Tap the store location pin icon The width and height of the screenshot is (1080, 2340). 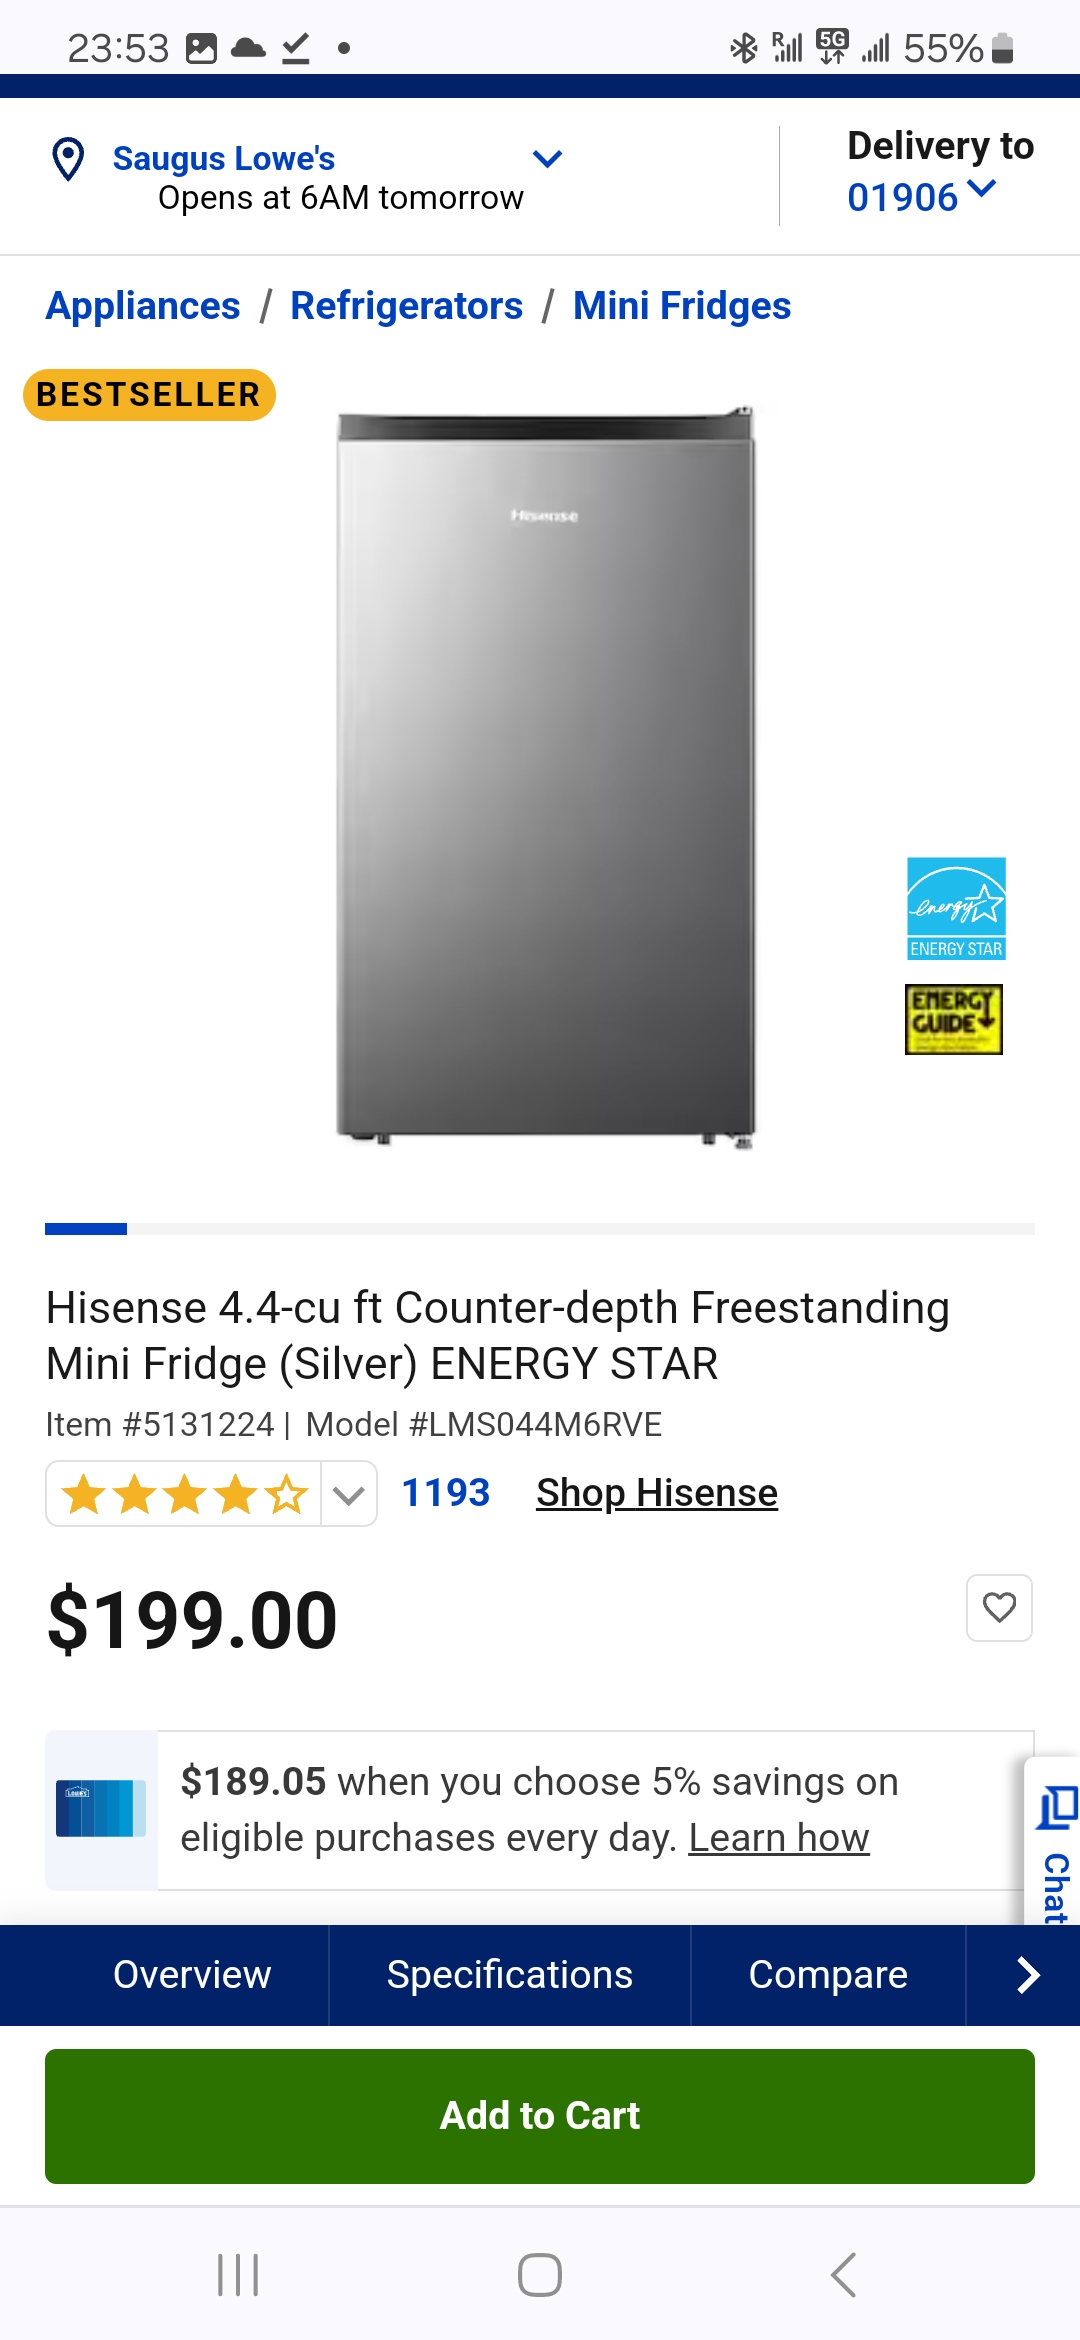click(68, 159)
